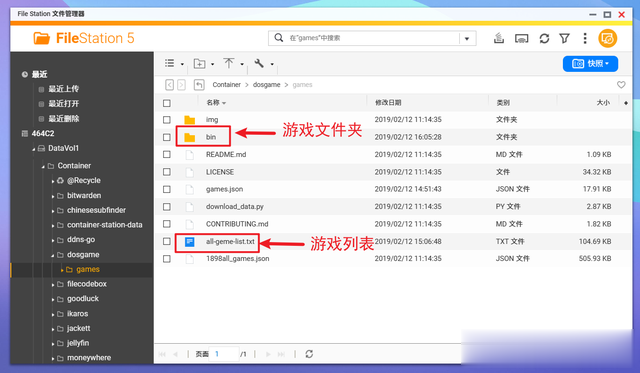Check the box for README.md
Image resolution: width=640 pixels, height=373 pixels.
[167, 154]
